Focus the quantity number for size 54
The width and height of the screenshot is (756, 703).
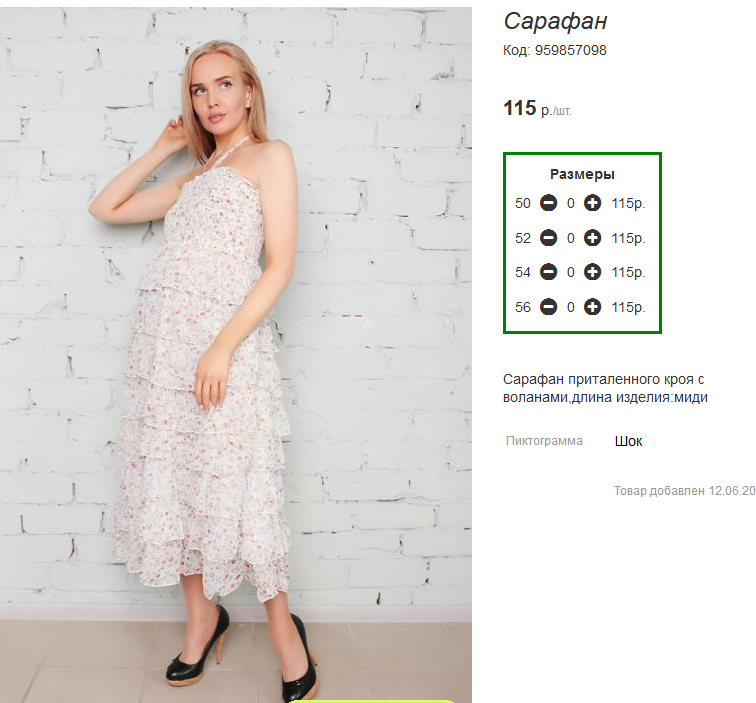(571, 272)
